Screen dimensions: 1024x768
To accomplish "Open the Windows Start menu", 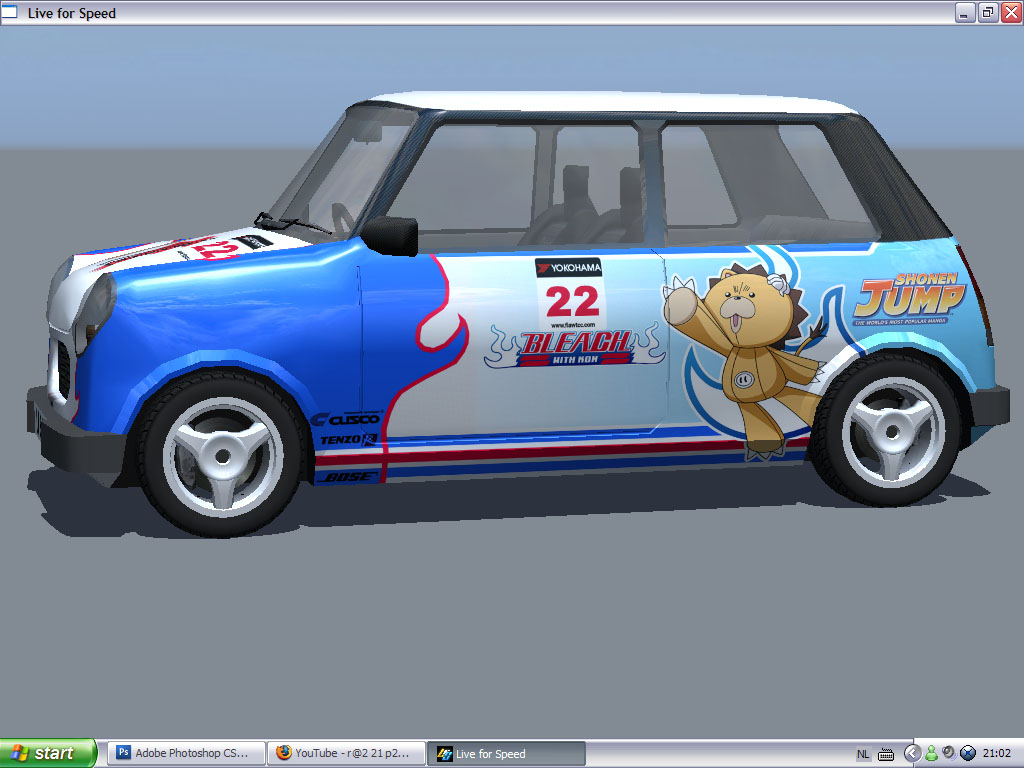I will (48, 753).
